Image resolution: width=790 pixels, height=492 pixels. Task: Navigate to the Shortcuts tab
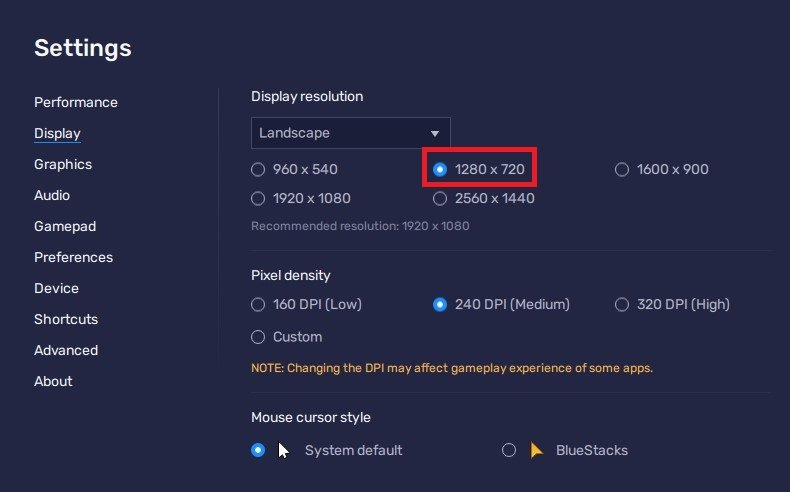coord(66,319)
